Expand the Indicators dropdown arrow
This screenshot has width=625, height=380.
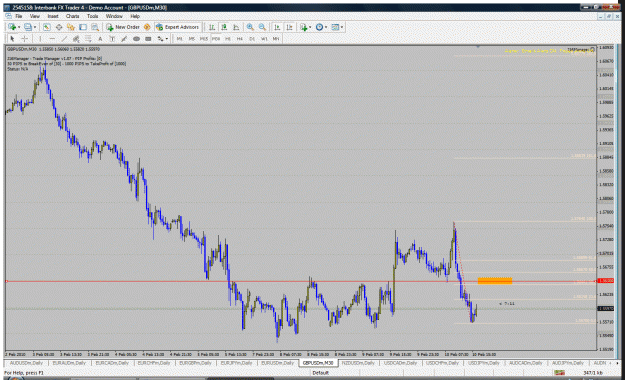click(310, 27)
